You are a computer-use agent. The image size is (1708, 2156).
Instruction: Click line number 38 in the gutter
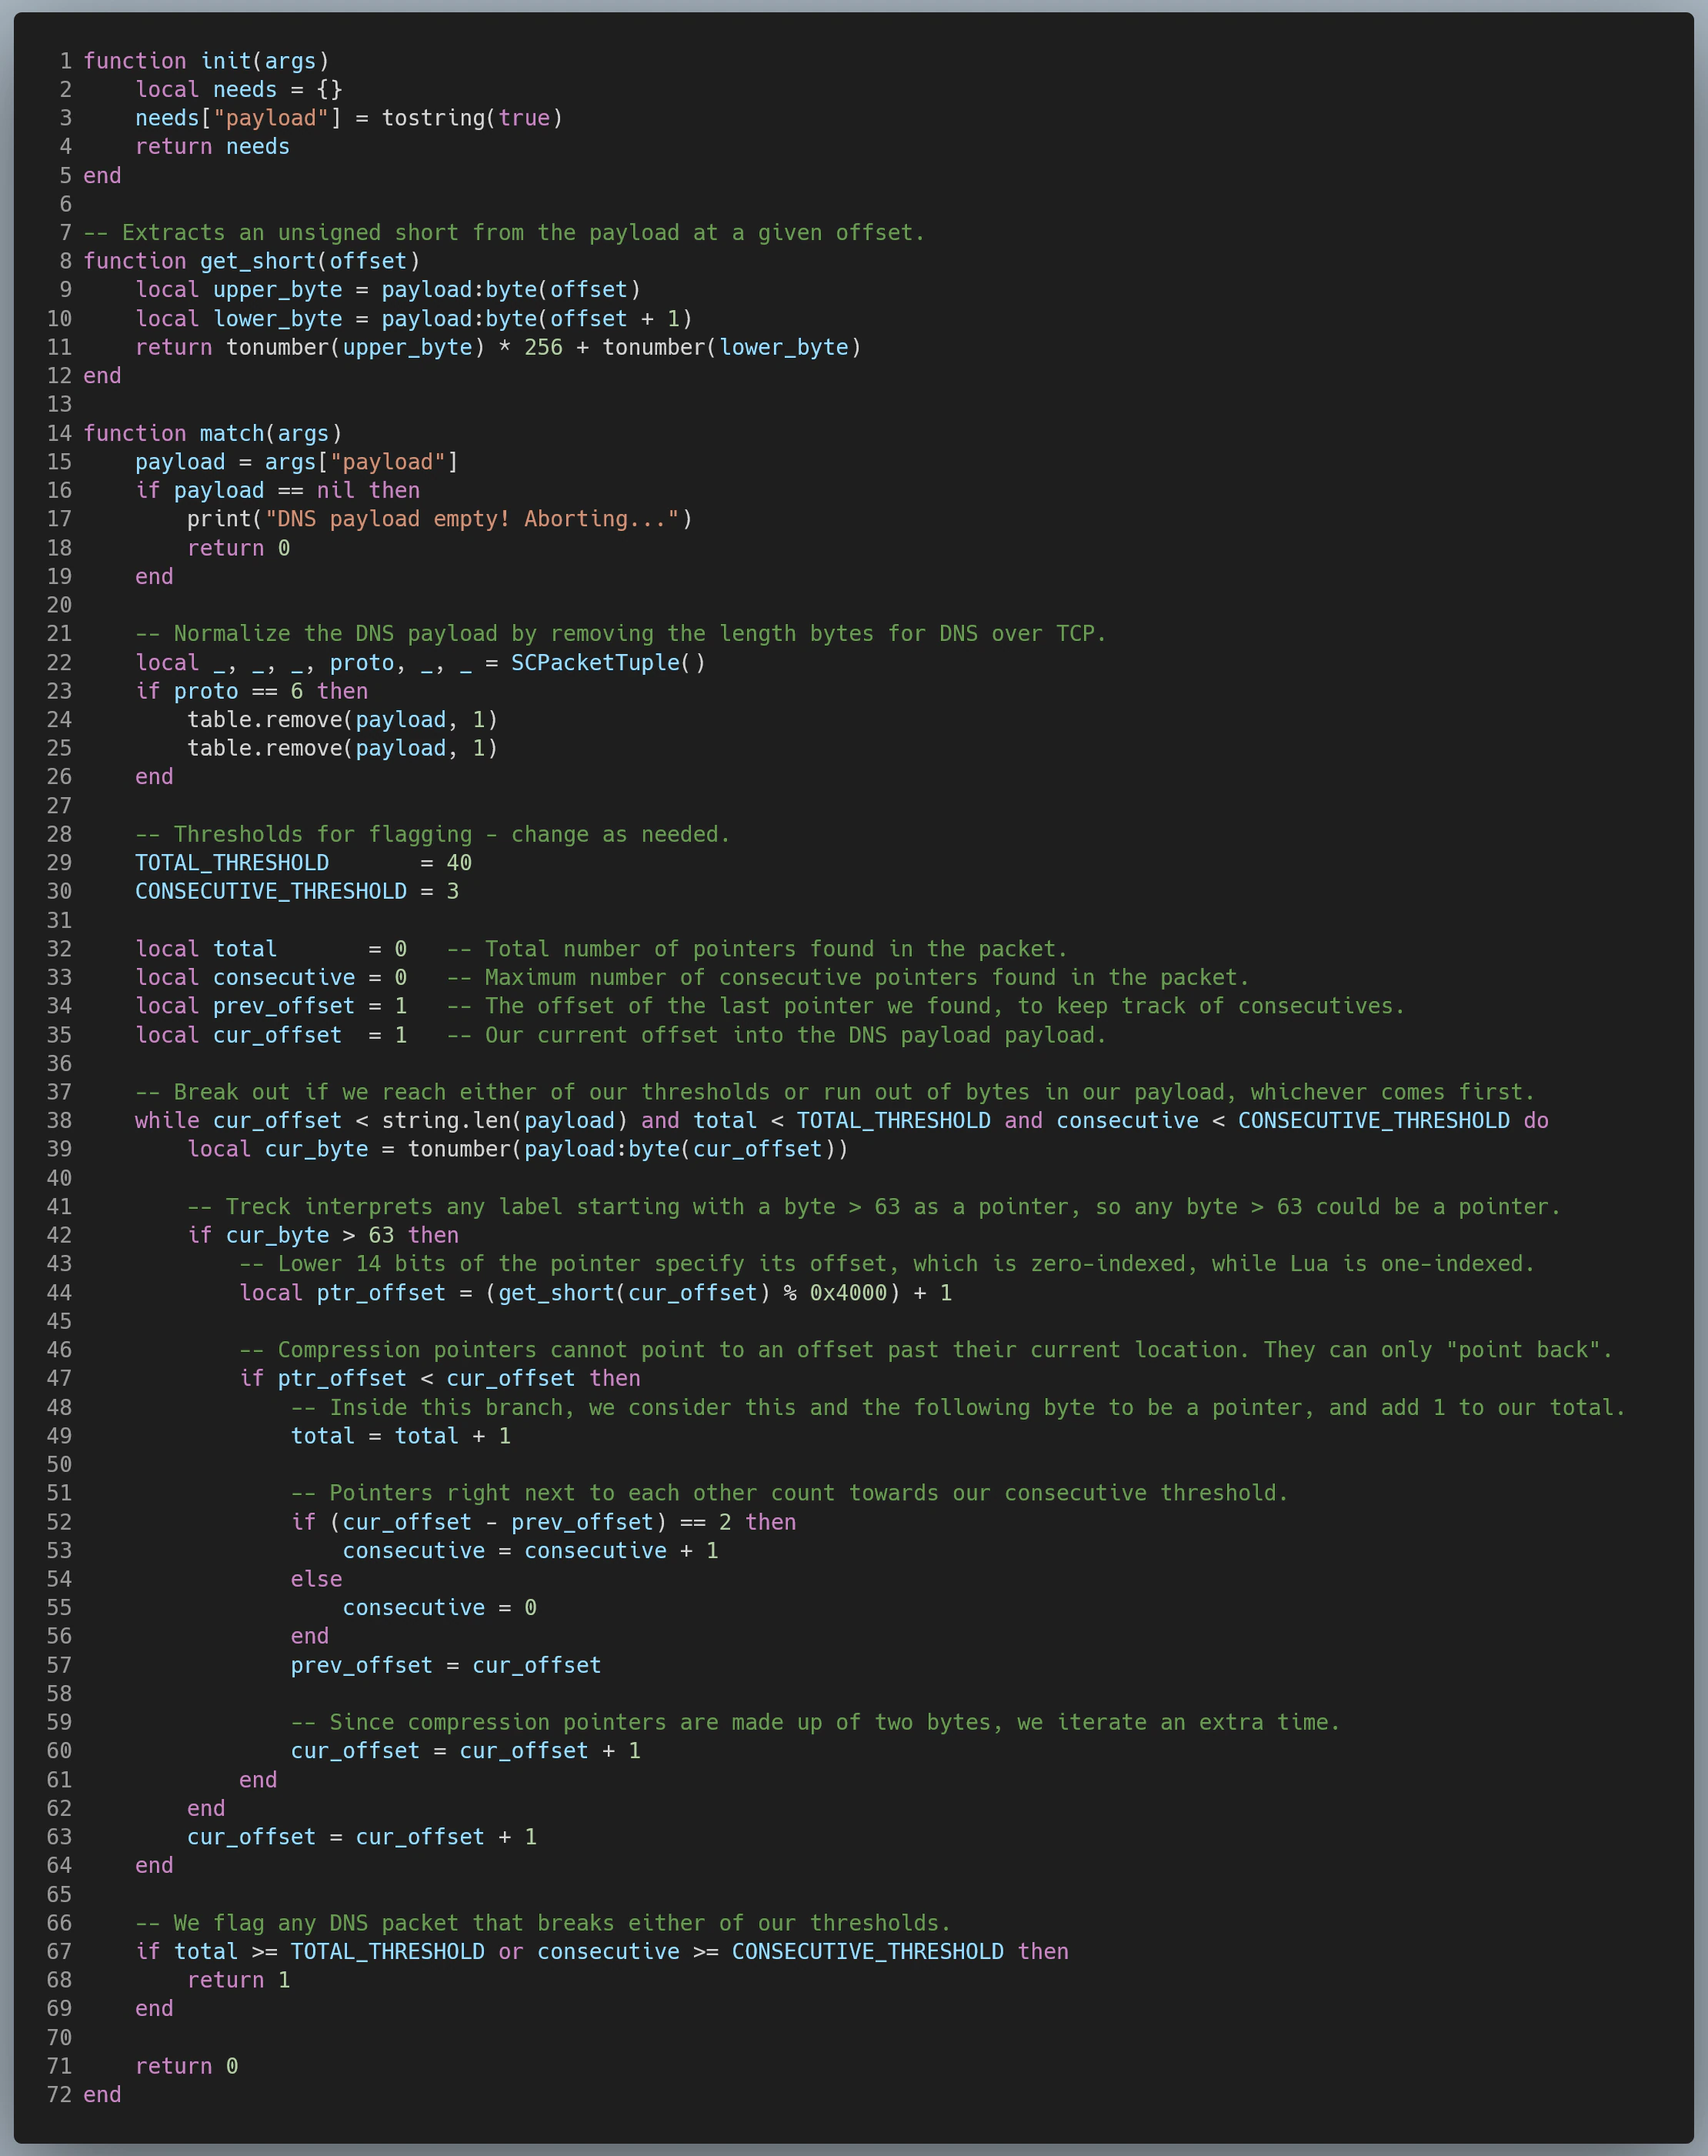[x=59, y=1121]
